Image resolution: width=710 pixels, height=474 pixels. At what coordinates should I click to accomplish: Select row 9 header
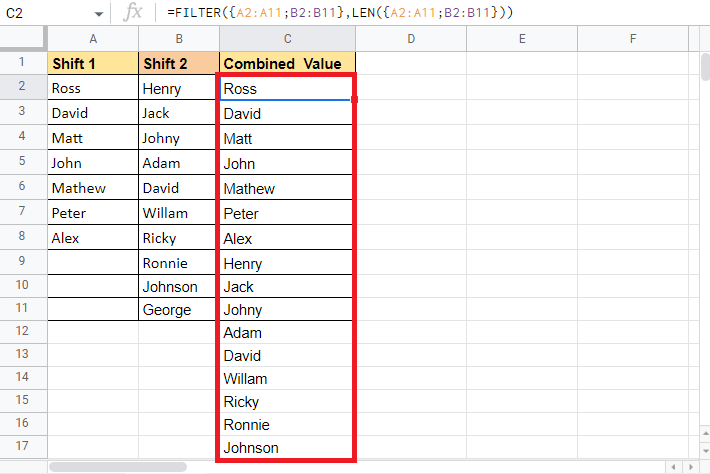tap(24, 261)
